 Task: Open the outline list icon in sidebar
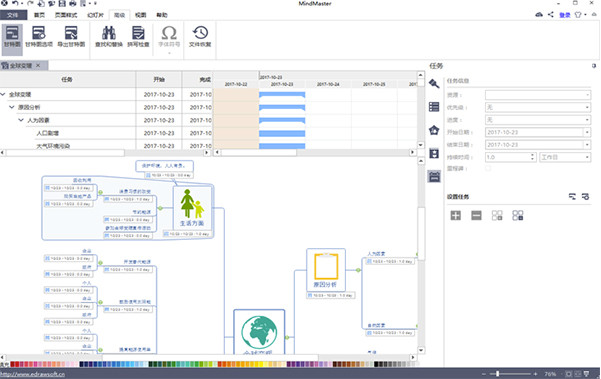pyautogui.click(x=434, y=107)
